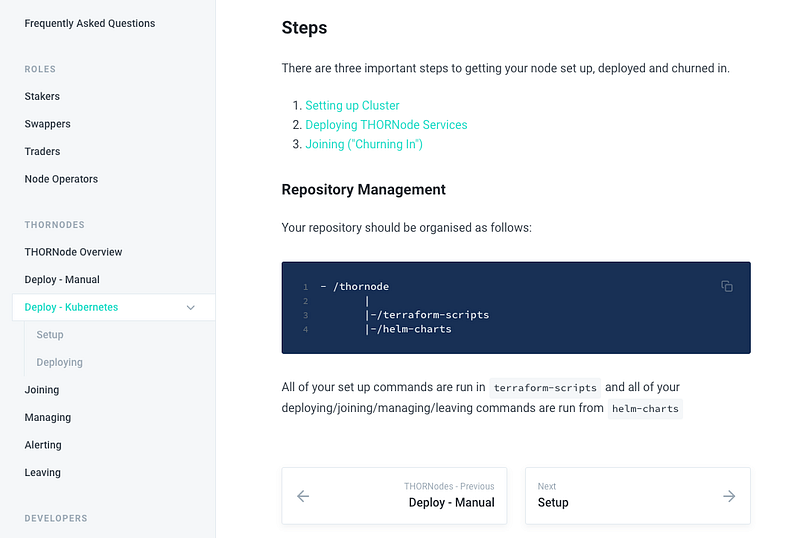Collapse the Deploy - Kubernetes section chevron
Viewport: 800px width, 538px height.
coord(190,307)
